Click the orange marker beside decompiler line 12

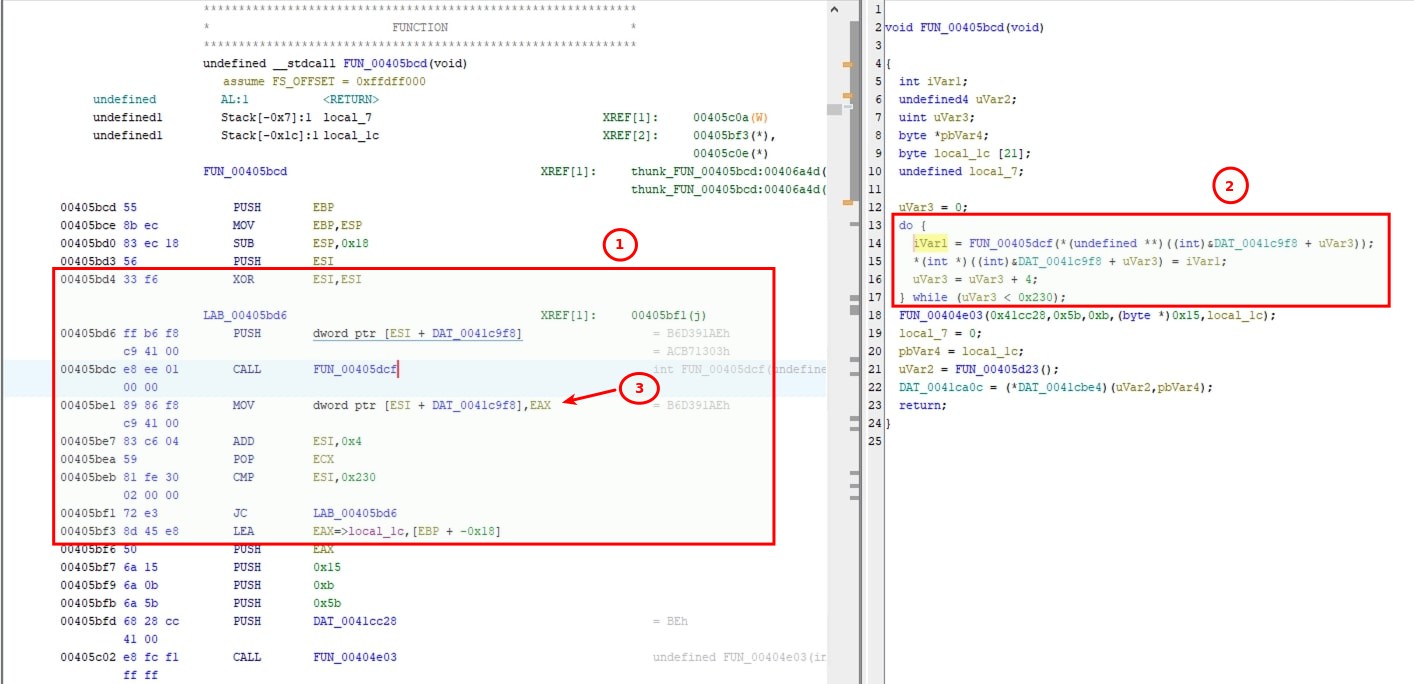point(845,203)
